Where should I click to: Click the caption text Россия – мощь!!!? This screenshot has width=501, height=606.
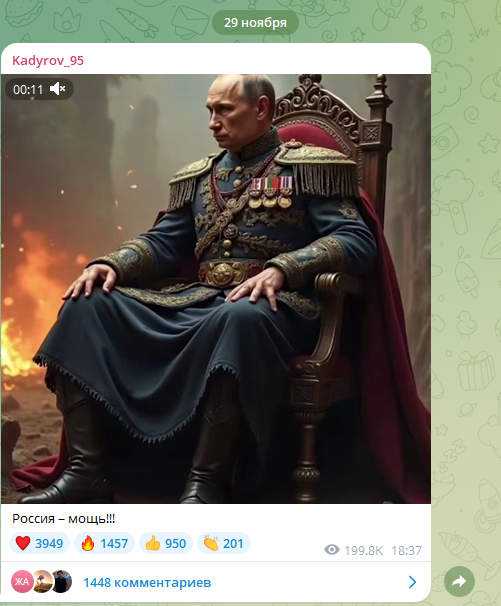click(x=63, y=519)
